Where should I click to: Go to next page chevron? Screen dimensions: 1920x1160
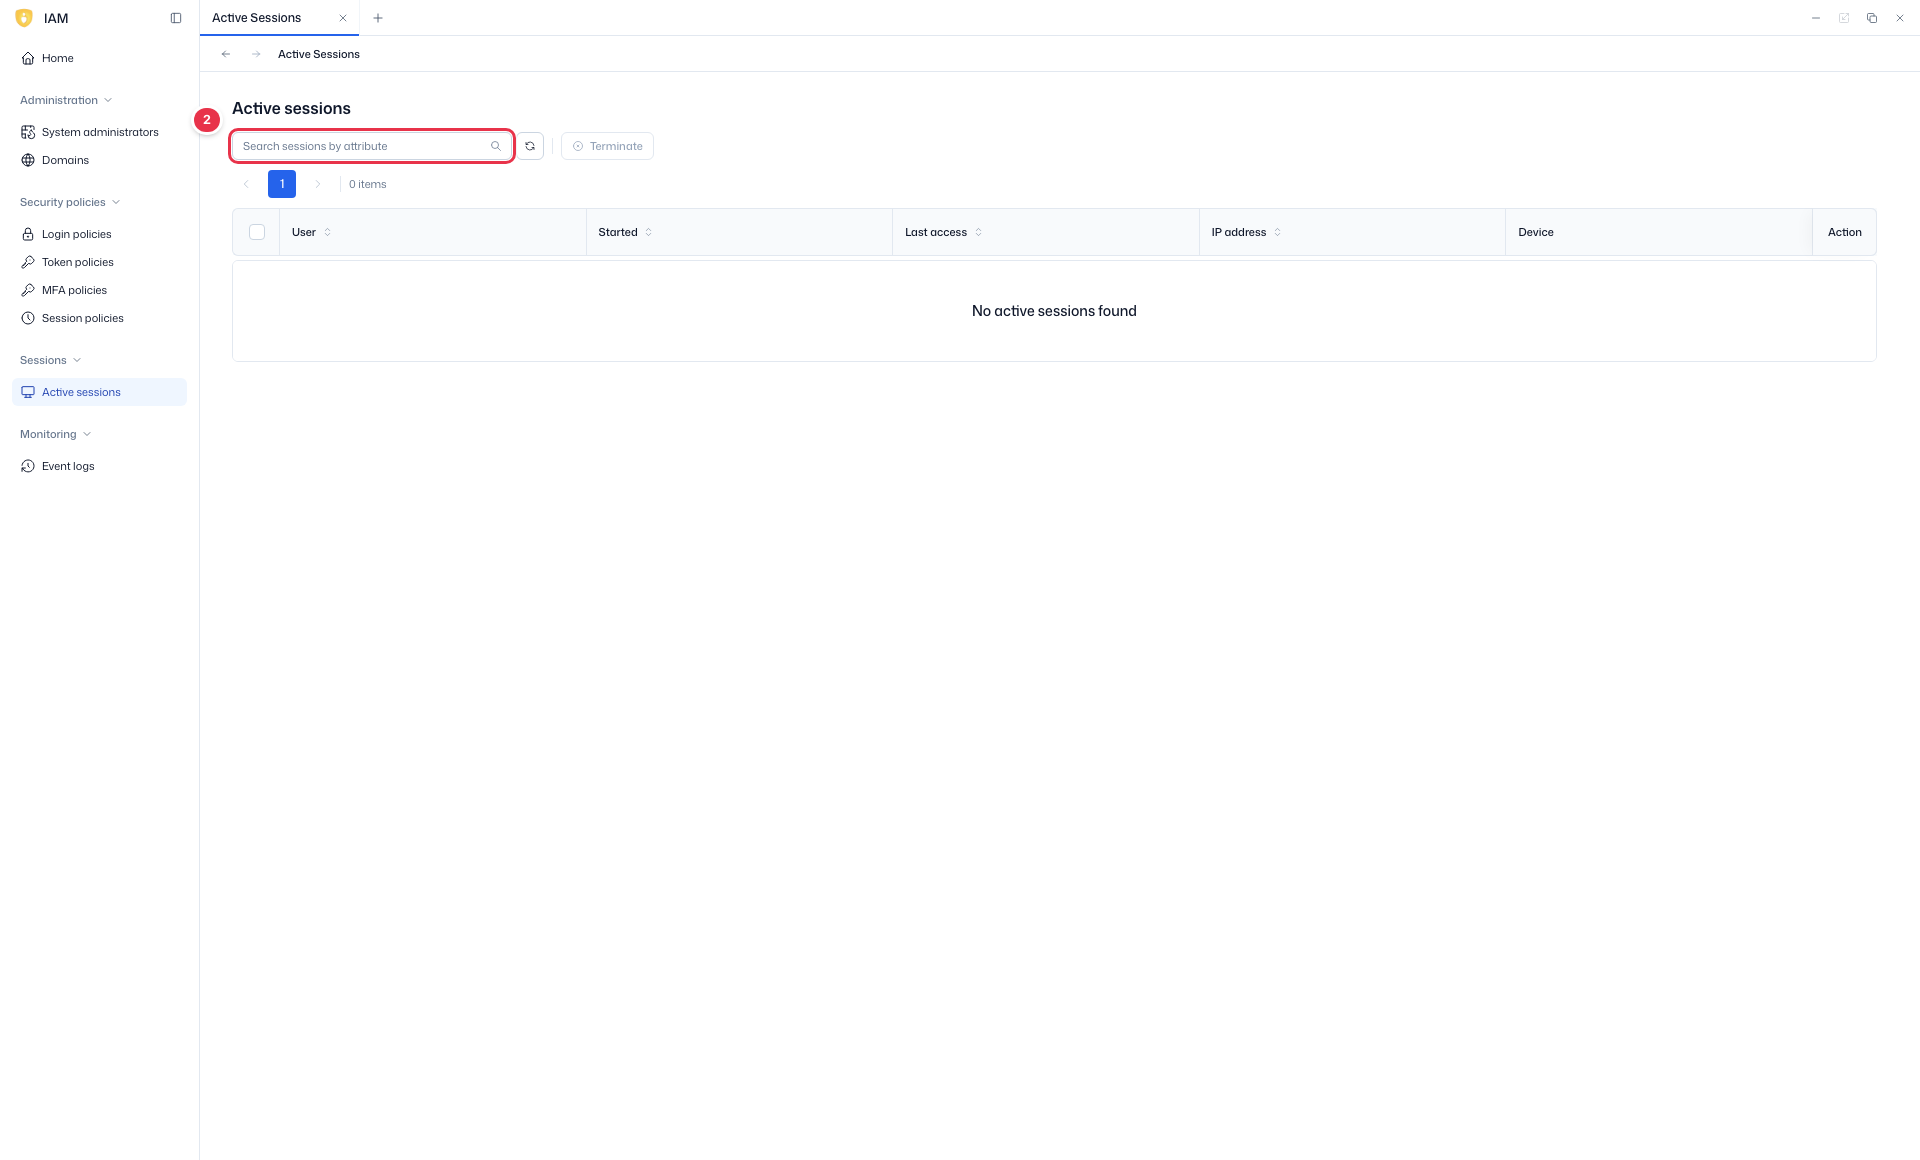[318, 184]
